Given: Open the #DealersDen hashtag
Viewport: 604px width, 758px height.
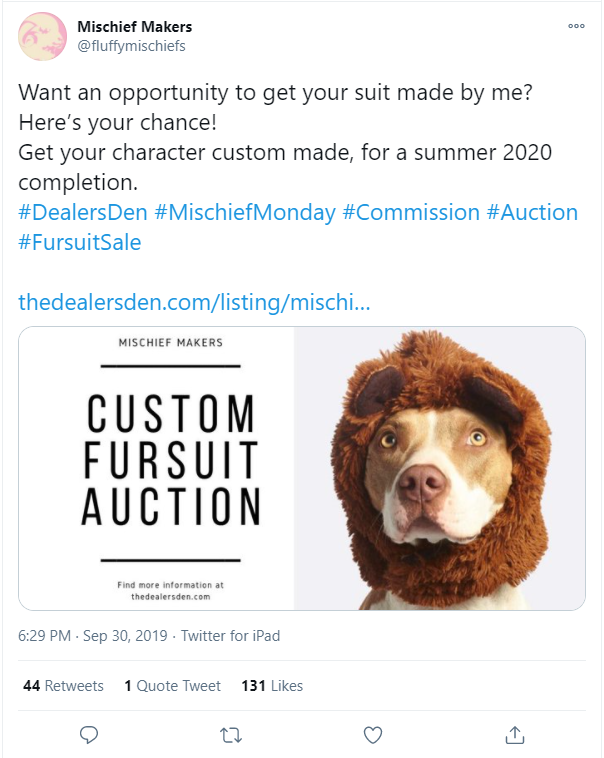Looking at the screenshot, I should pos(83,213).
